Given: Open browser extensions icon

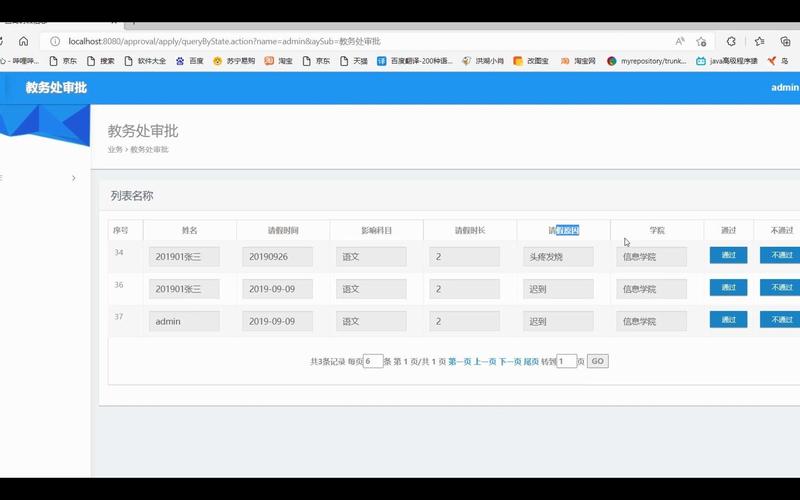Looking at the screenshot, I should pos(731,41).
